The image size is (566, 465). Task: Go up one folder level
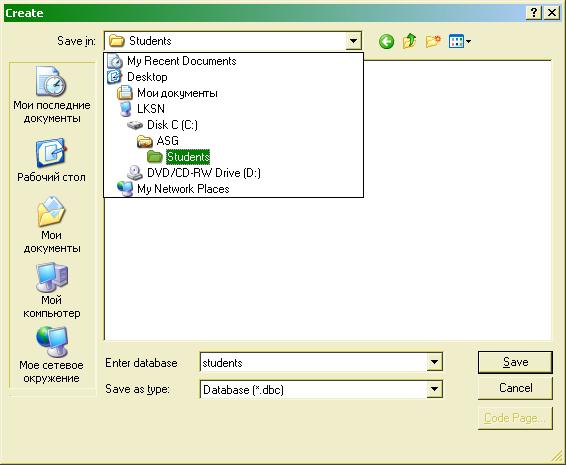tap(410, 41)
